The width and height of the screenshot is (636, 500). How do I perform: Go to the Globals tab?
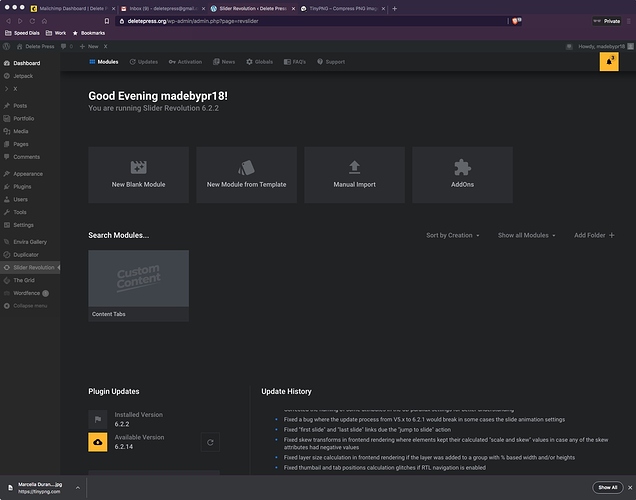(x=259, y=62)
